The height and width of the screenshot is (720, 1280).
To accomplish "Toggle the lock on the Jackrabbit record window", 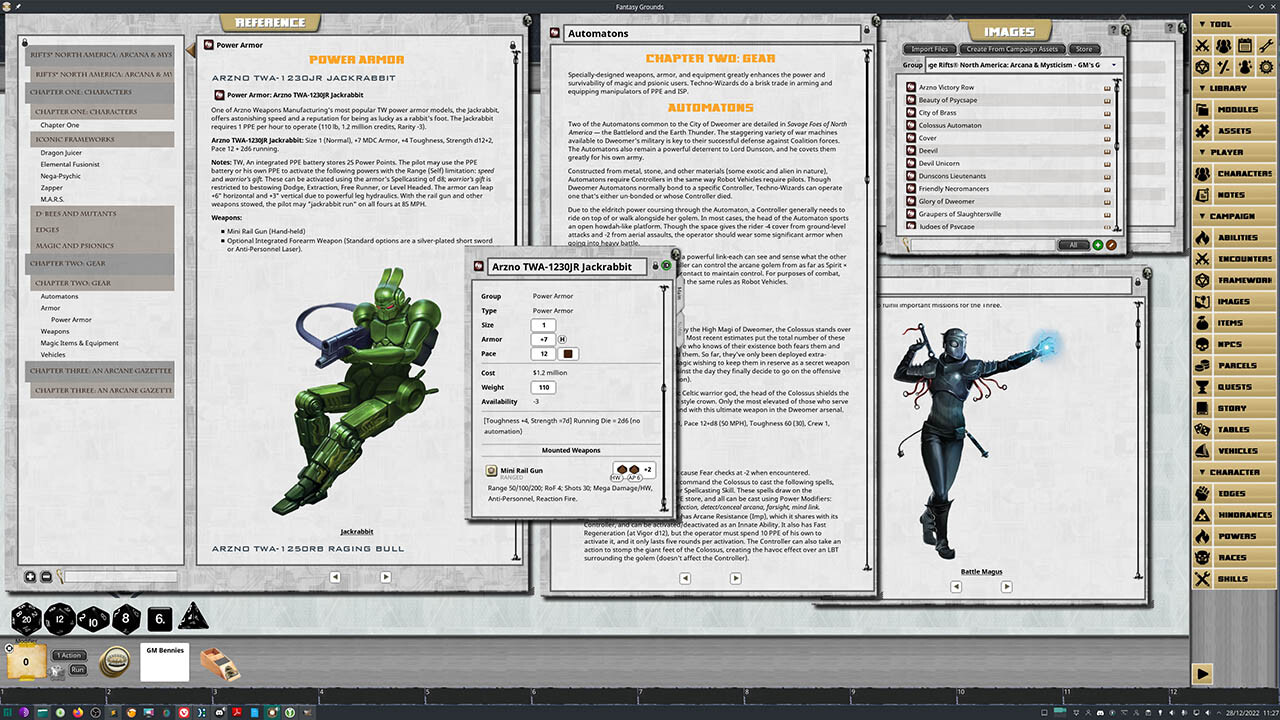I will click(x=655, y=266).
